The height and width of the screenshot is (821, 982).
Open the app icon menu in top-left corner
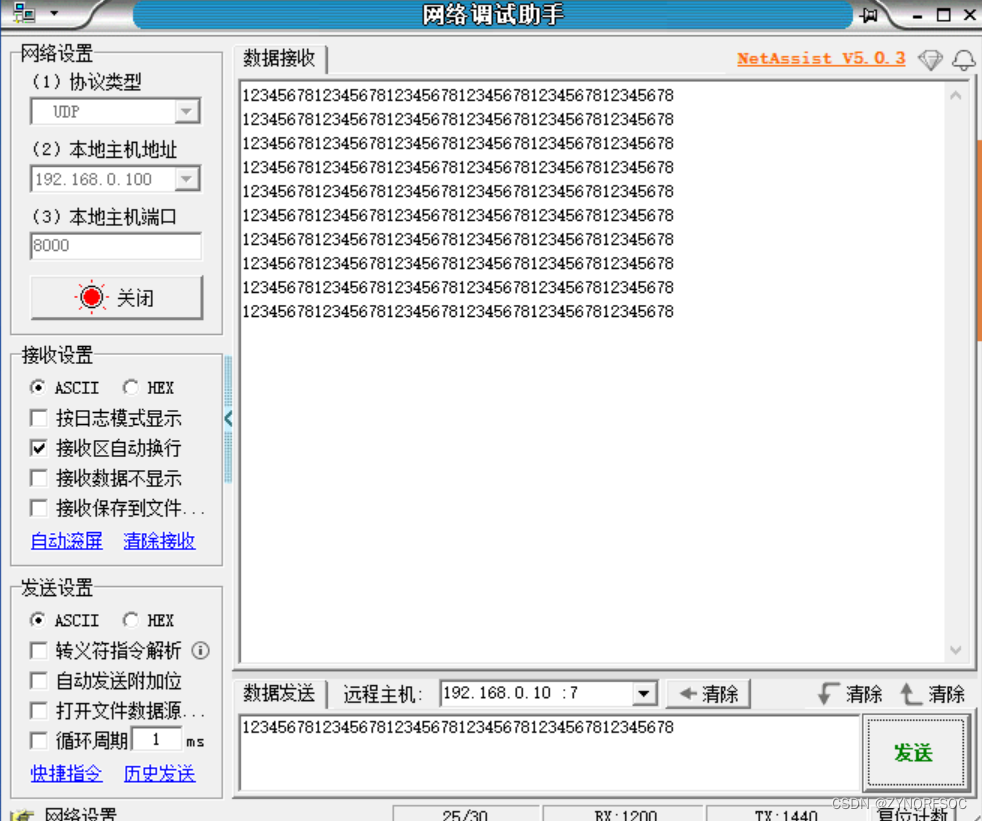tap(24, 14)
